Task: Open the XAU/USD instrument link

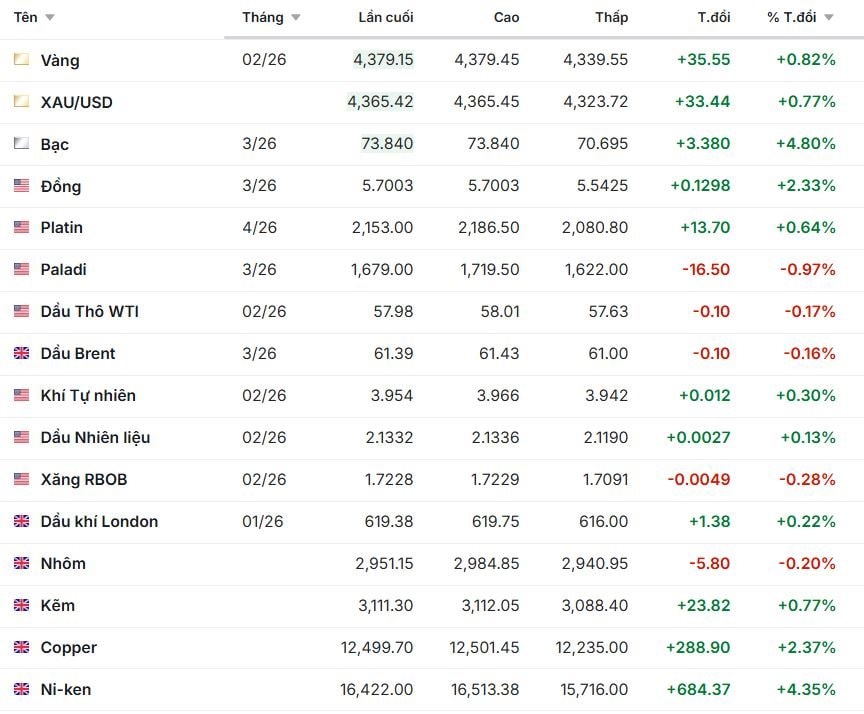Action: [76, 102]
